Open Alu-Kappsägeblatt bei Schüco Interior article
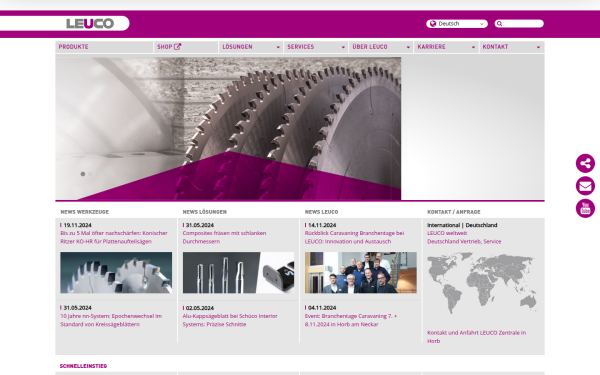Viewport: 600px width, 375px height. (230, 320)
